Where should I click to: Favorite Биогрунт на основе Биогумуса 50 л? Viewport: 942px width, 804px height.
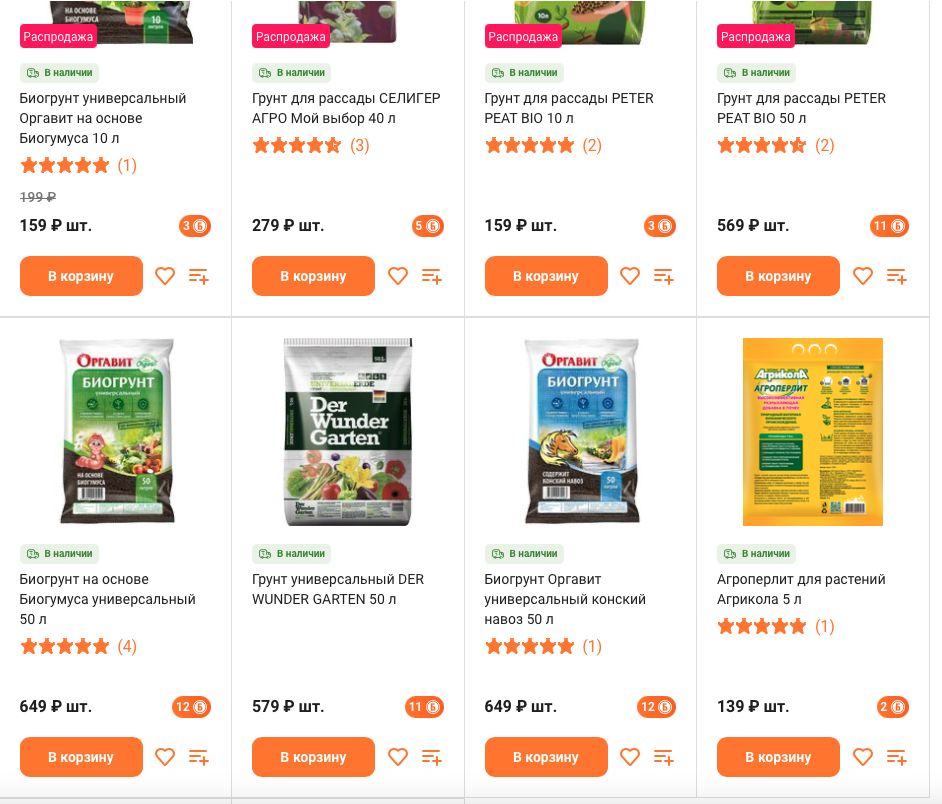pyautogui.click(x=165, y=757)
